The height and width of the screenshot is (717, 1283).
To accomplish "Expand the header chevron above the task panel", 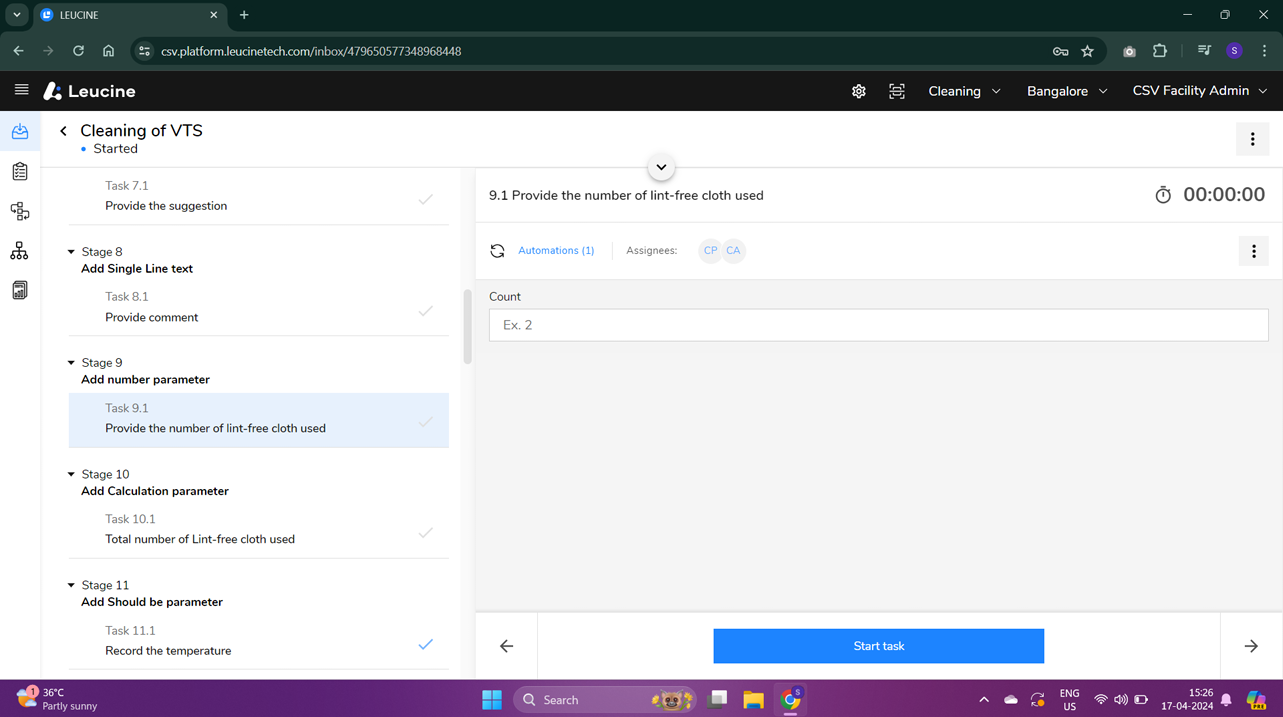I will (661, 167).
